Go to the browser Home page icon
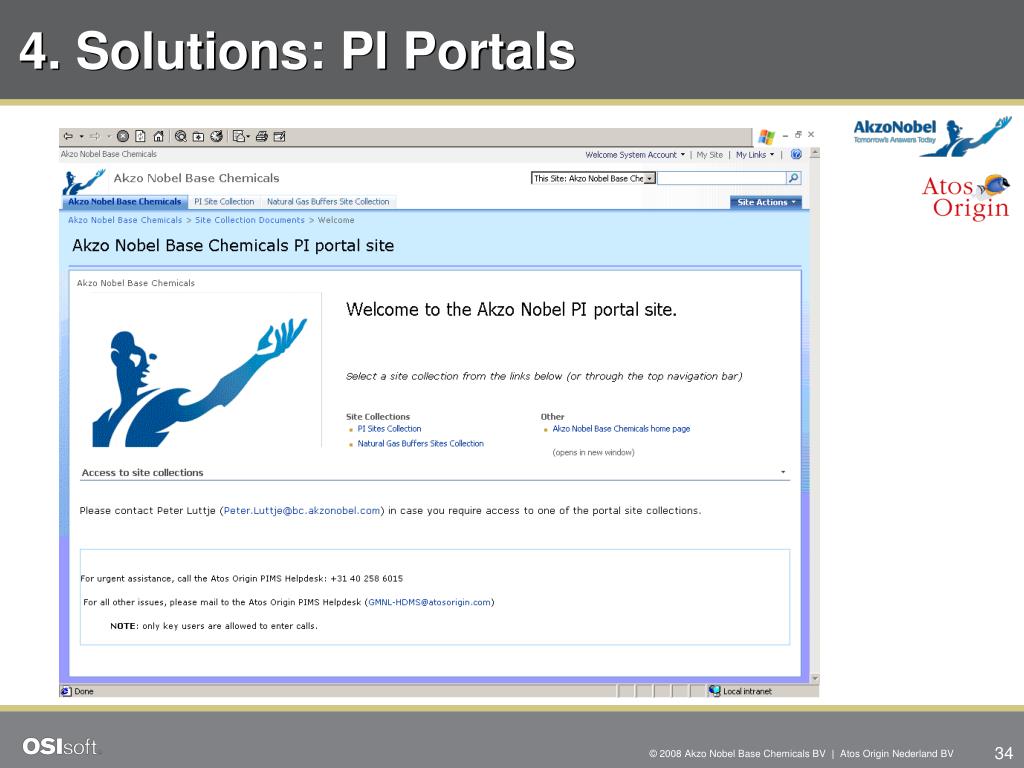Screen dimensions: 1024x768 pos(158,136)
